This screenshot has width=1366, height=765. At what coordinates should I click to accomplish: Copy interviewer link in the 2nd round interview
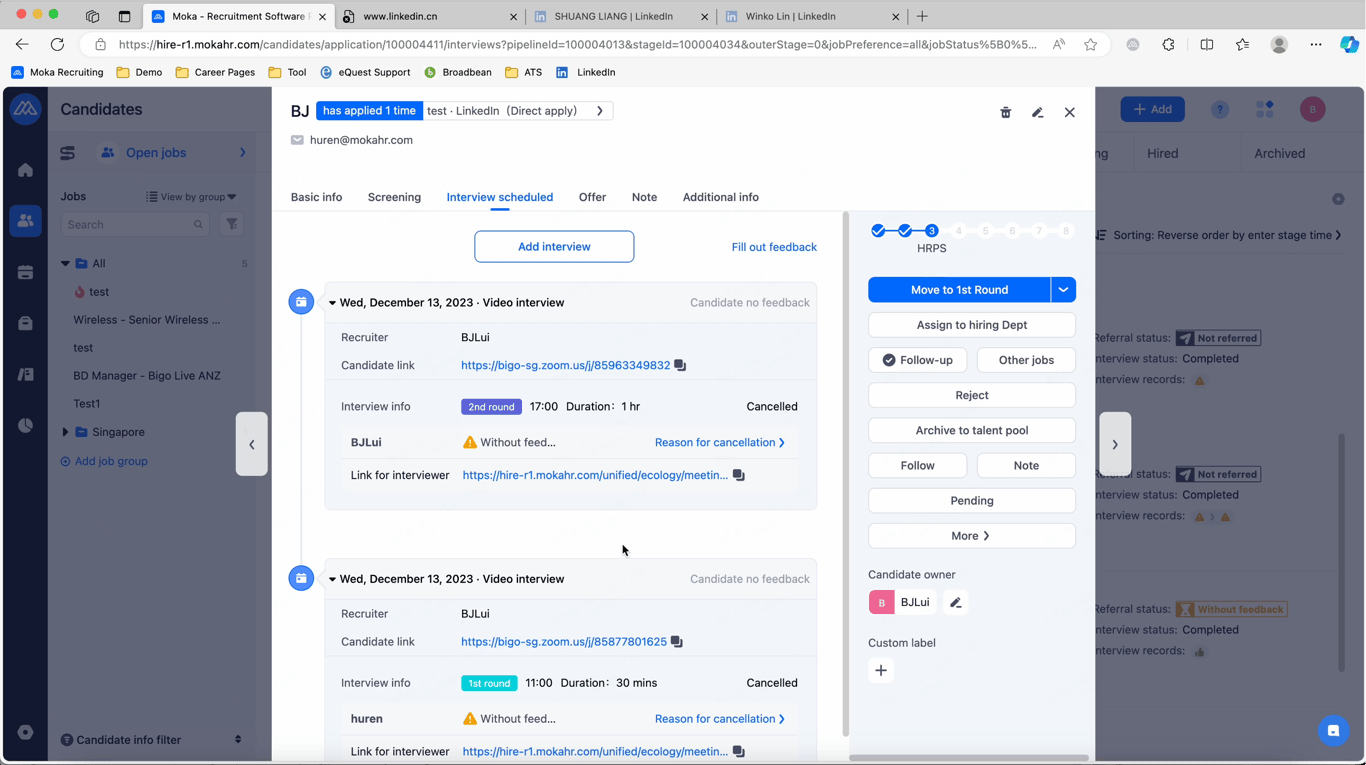coord(739,476)
